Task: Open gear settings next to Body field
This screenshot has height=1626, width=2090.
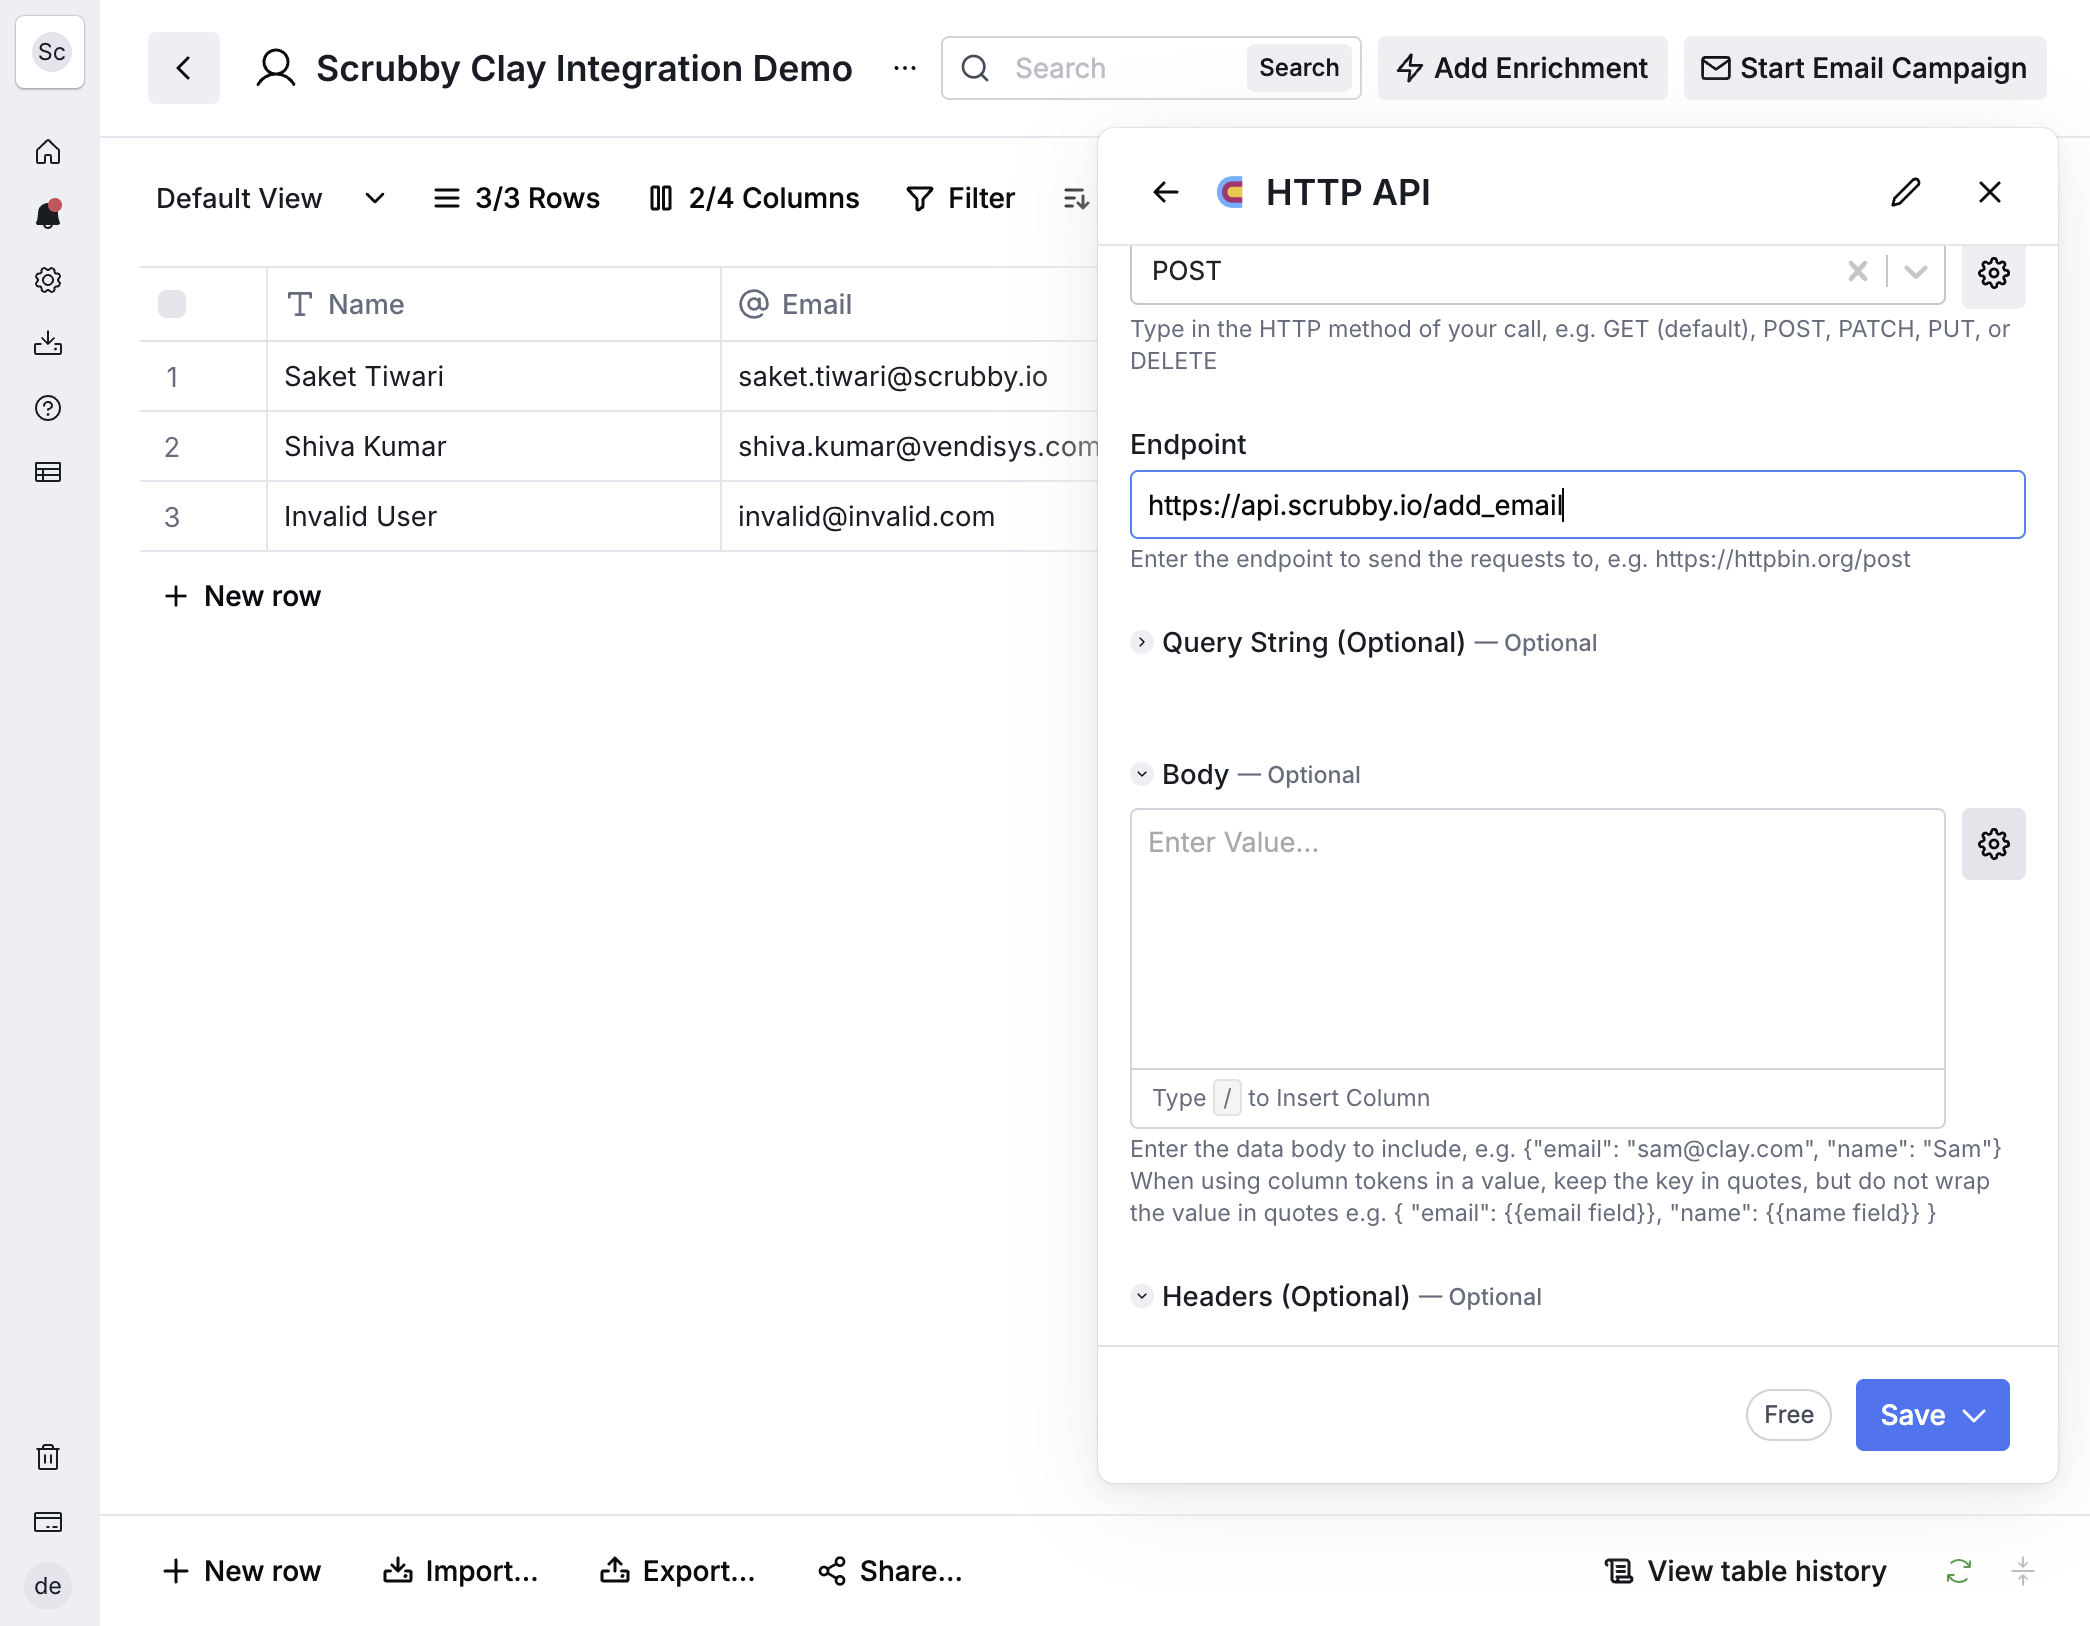Action: point(1994,844)
